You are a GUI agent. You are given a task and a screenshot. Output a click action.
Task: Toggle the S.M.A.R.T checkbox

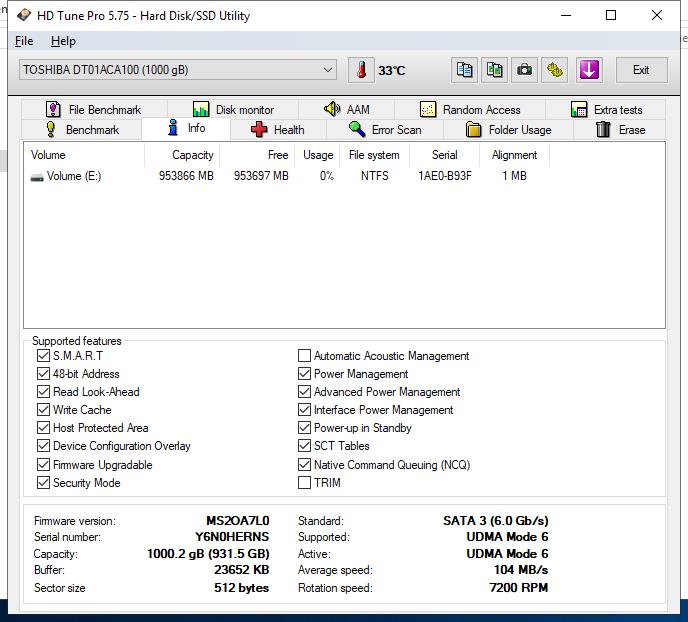point(43,355)
